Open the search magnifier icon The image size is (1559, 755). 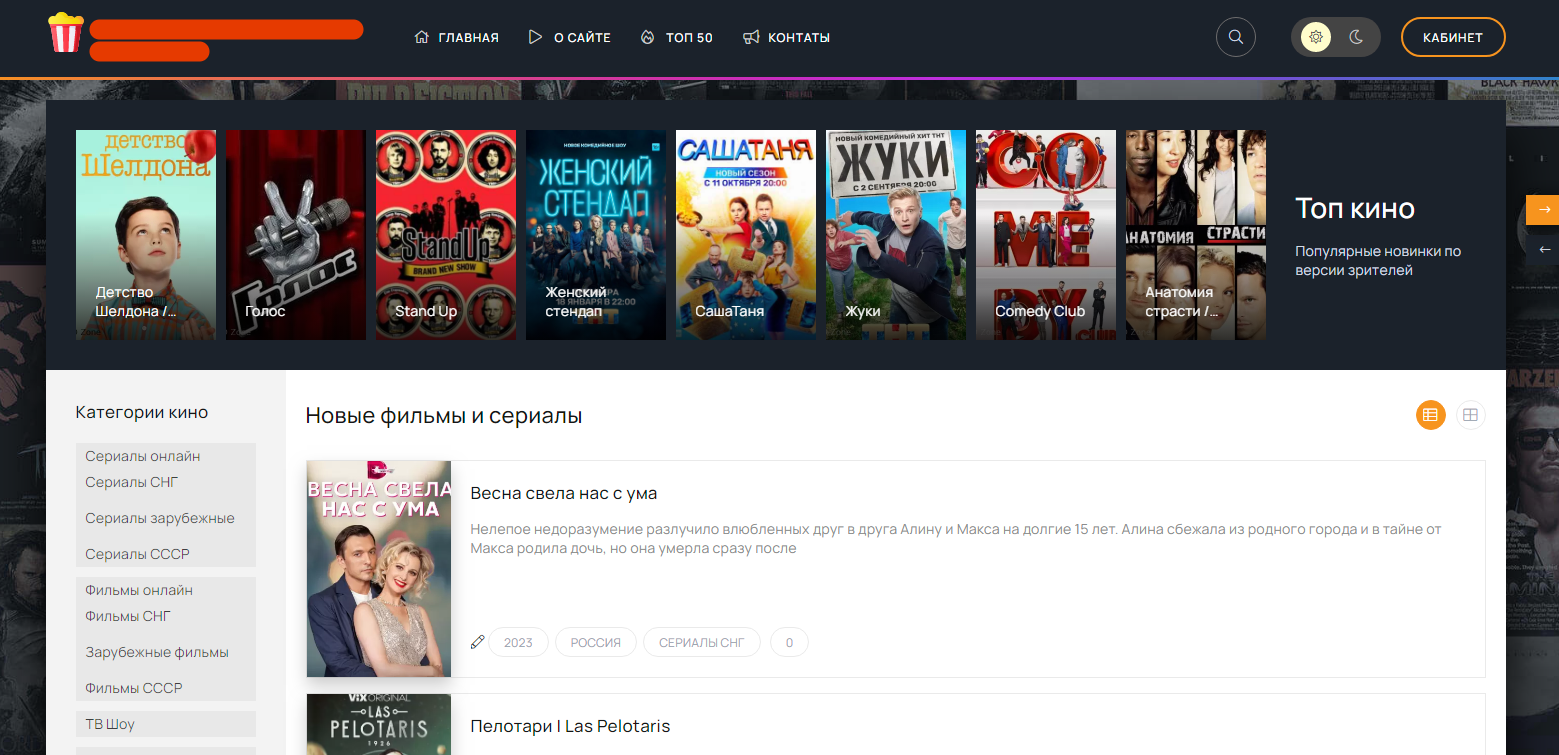click(x=1236, y=37)
